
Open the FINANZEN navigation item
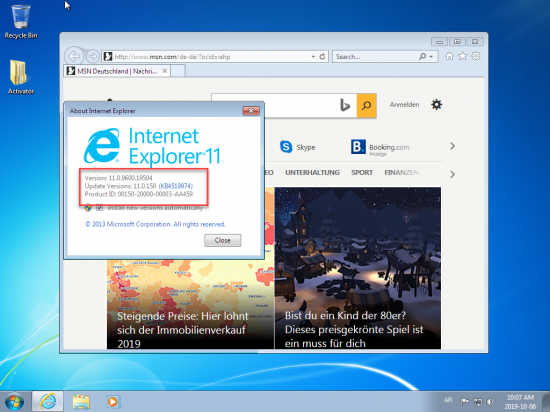(x=401, y=173)
